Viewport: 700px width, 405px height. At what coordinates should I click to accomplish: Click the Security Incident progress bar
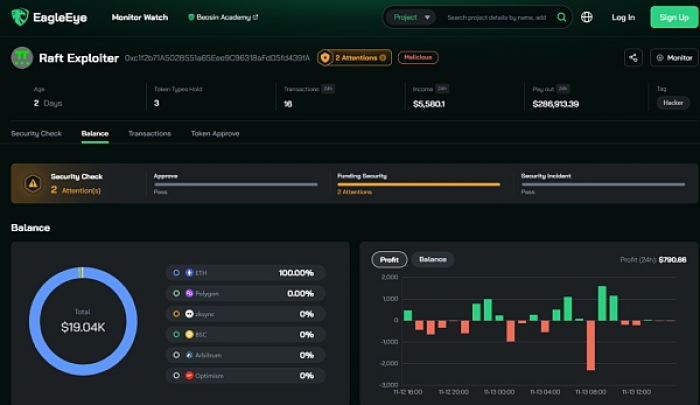tap(603, 184)
